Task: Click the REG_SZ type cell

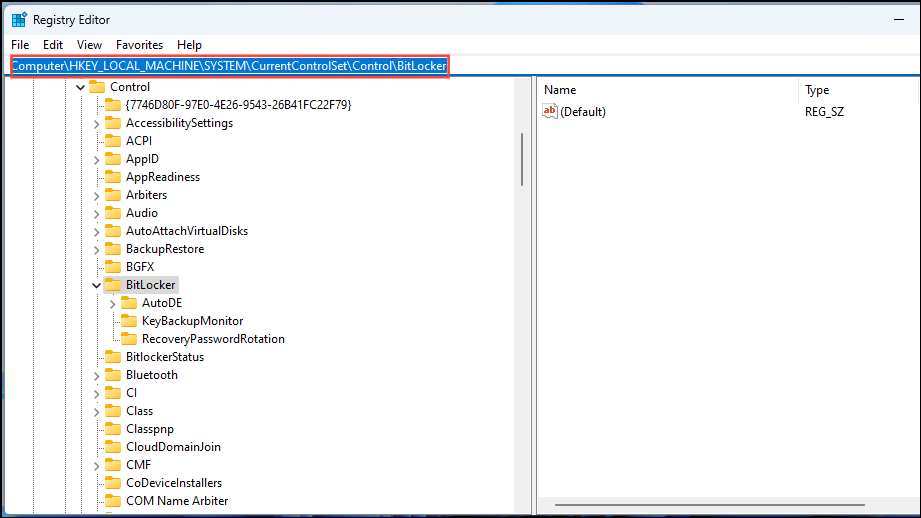Action: 824,112
